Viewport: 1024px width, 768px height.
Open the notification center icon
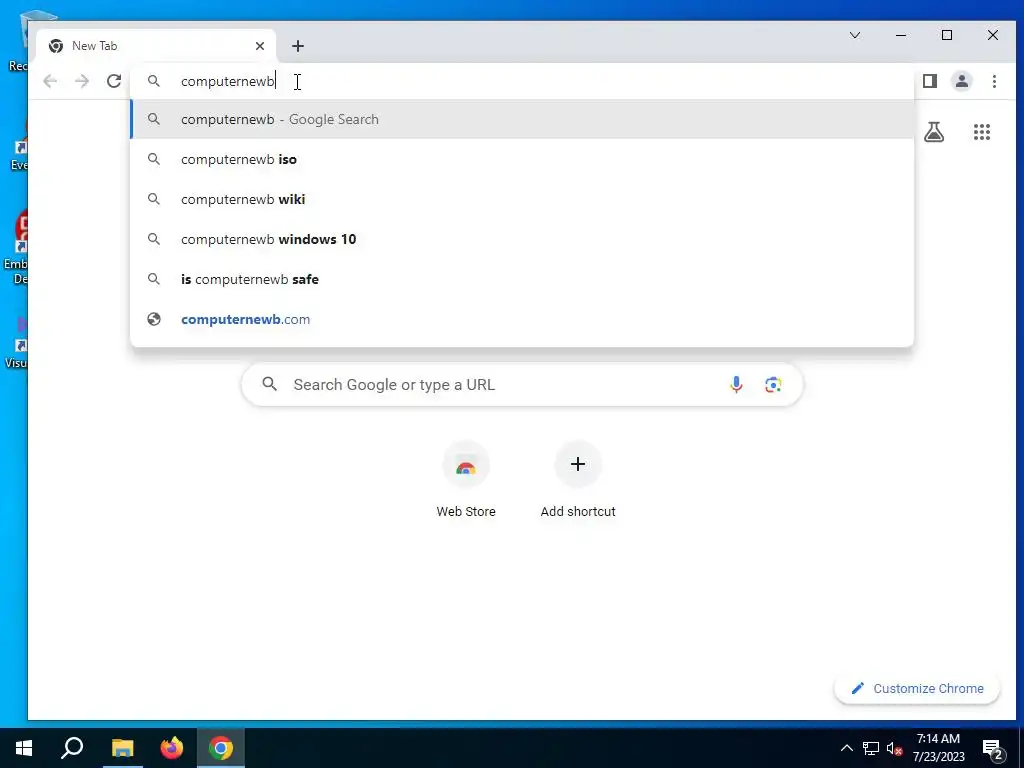tap(993, 750)
